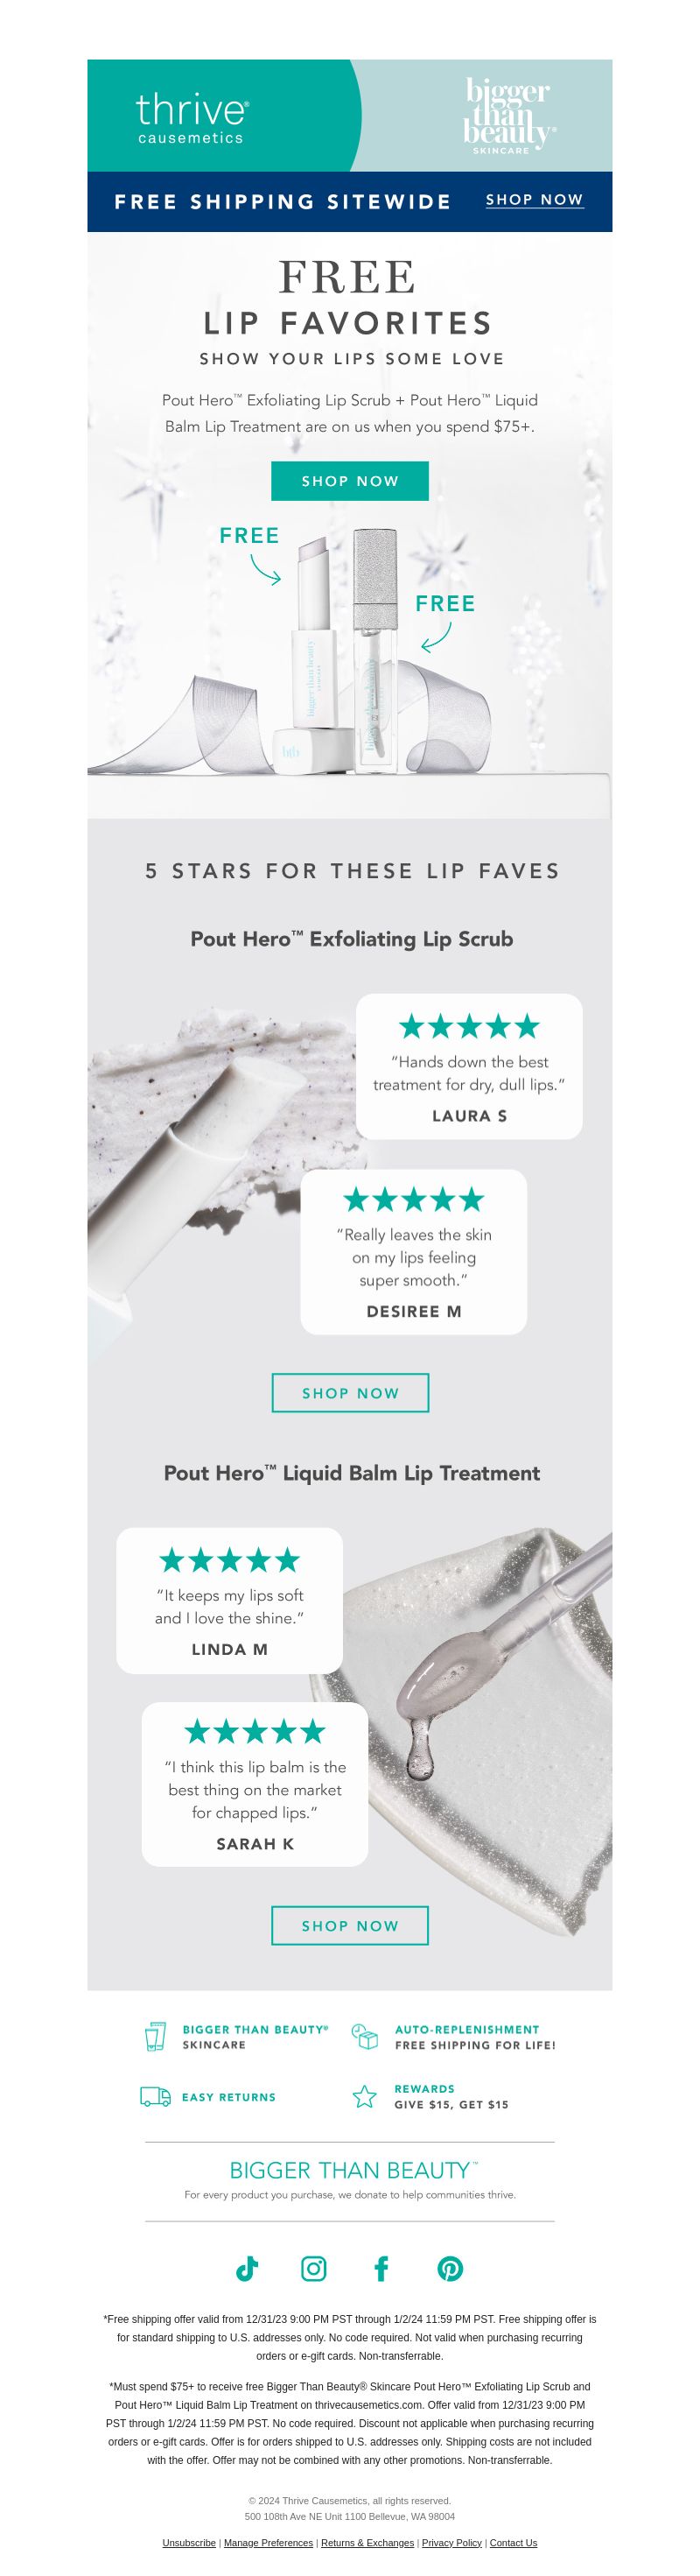Click Shop Now under Liquid Balm reviews
Screen dimensions: 700x2576
pyautogui.click(x=350, y=1925)
